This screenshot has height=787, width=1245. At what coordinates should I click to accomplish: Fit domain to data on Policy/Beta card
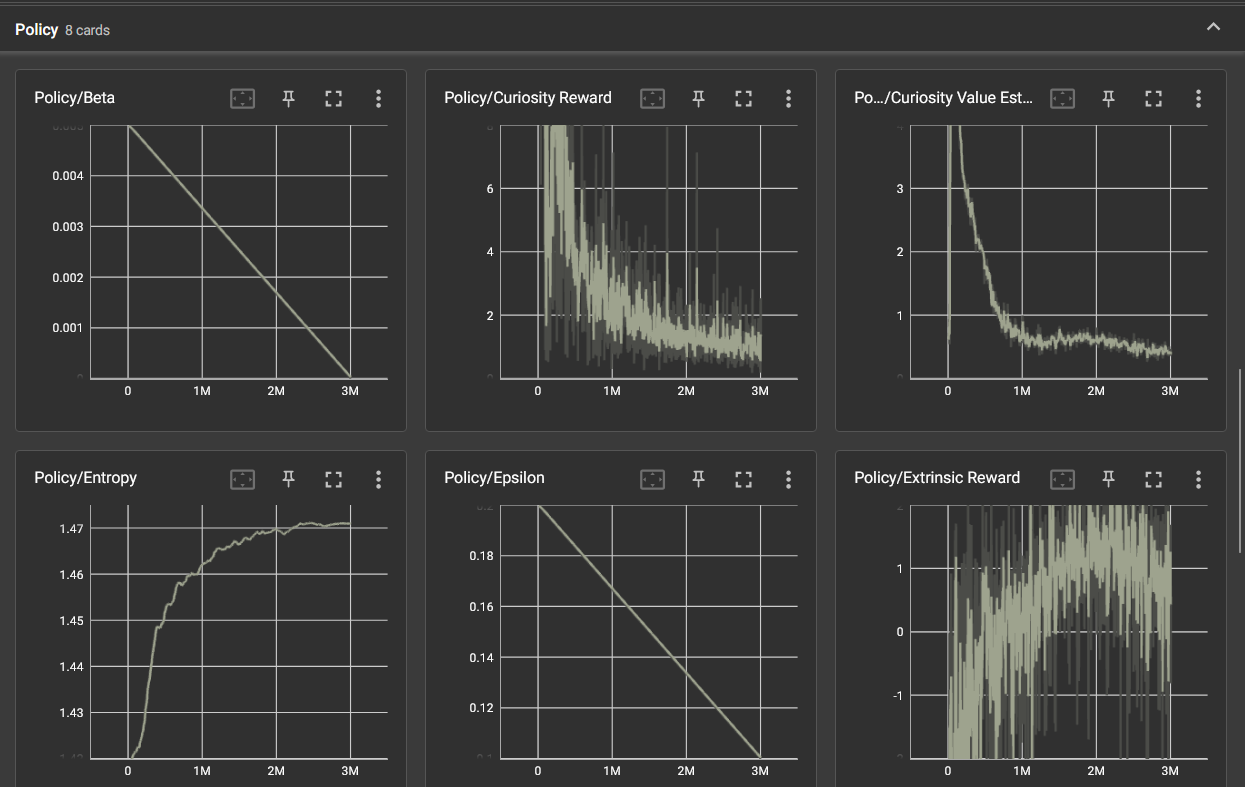tap(243, 98)
